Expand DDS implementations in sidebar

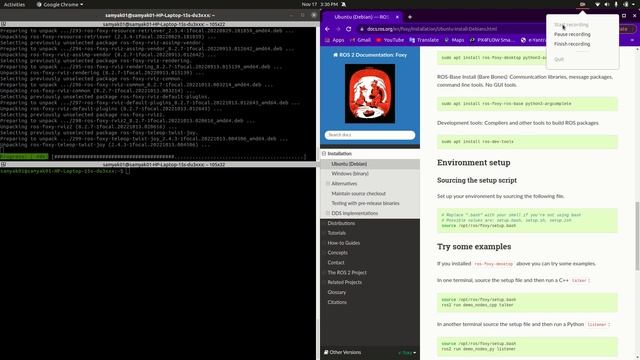coord(327,213)
